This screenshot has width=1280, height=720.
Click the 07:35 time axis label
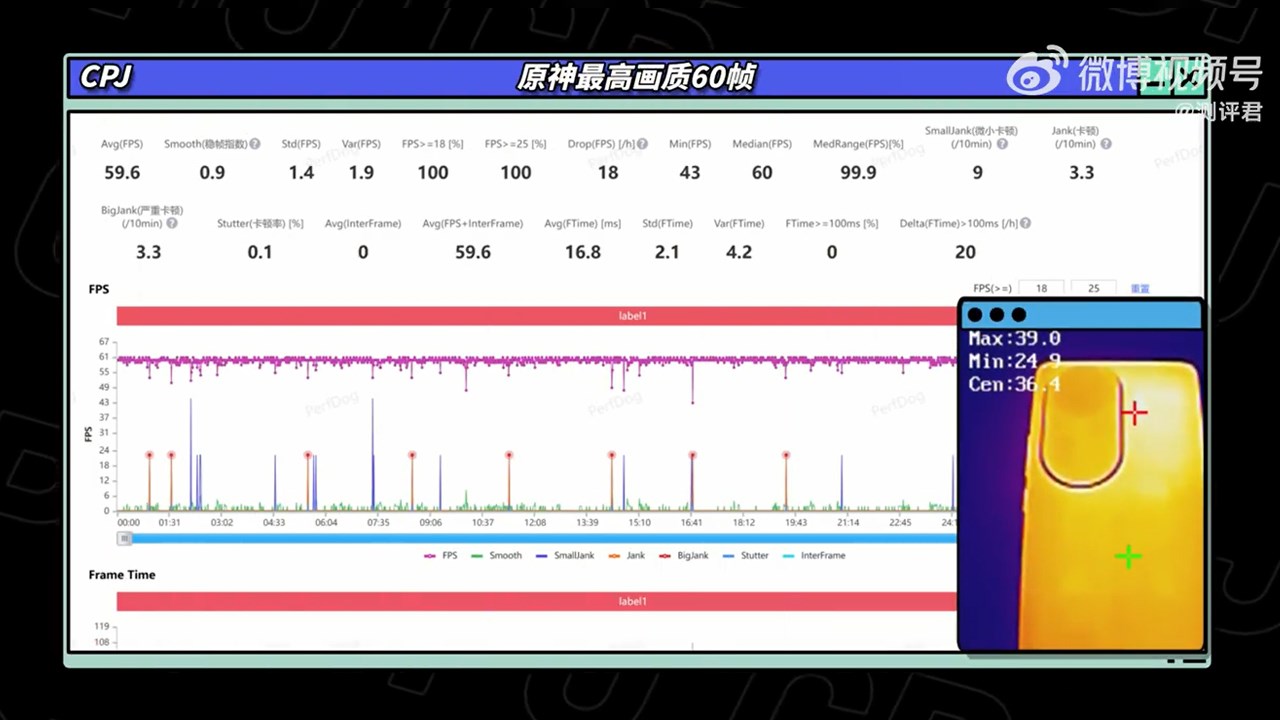378,523
